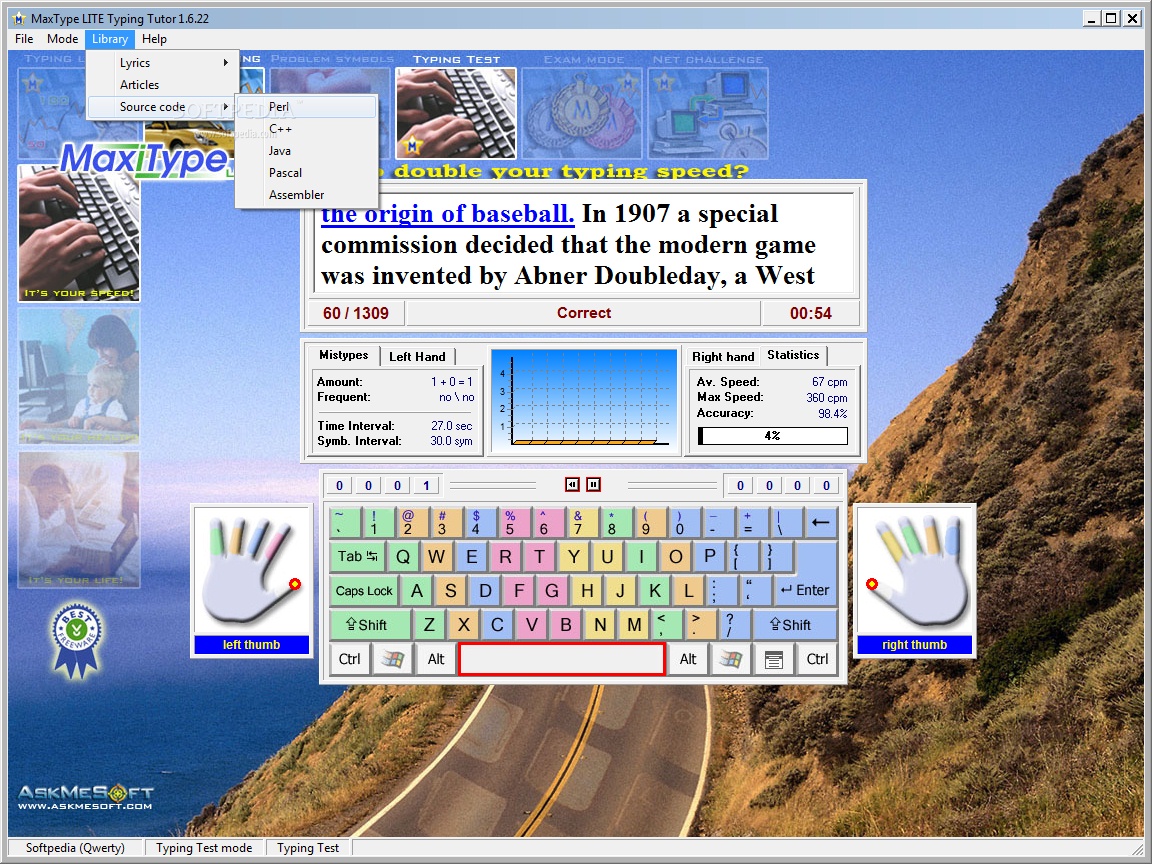Choose Perl source code
1152x864 pixels.
(x=306, y=107)
